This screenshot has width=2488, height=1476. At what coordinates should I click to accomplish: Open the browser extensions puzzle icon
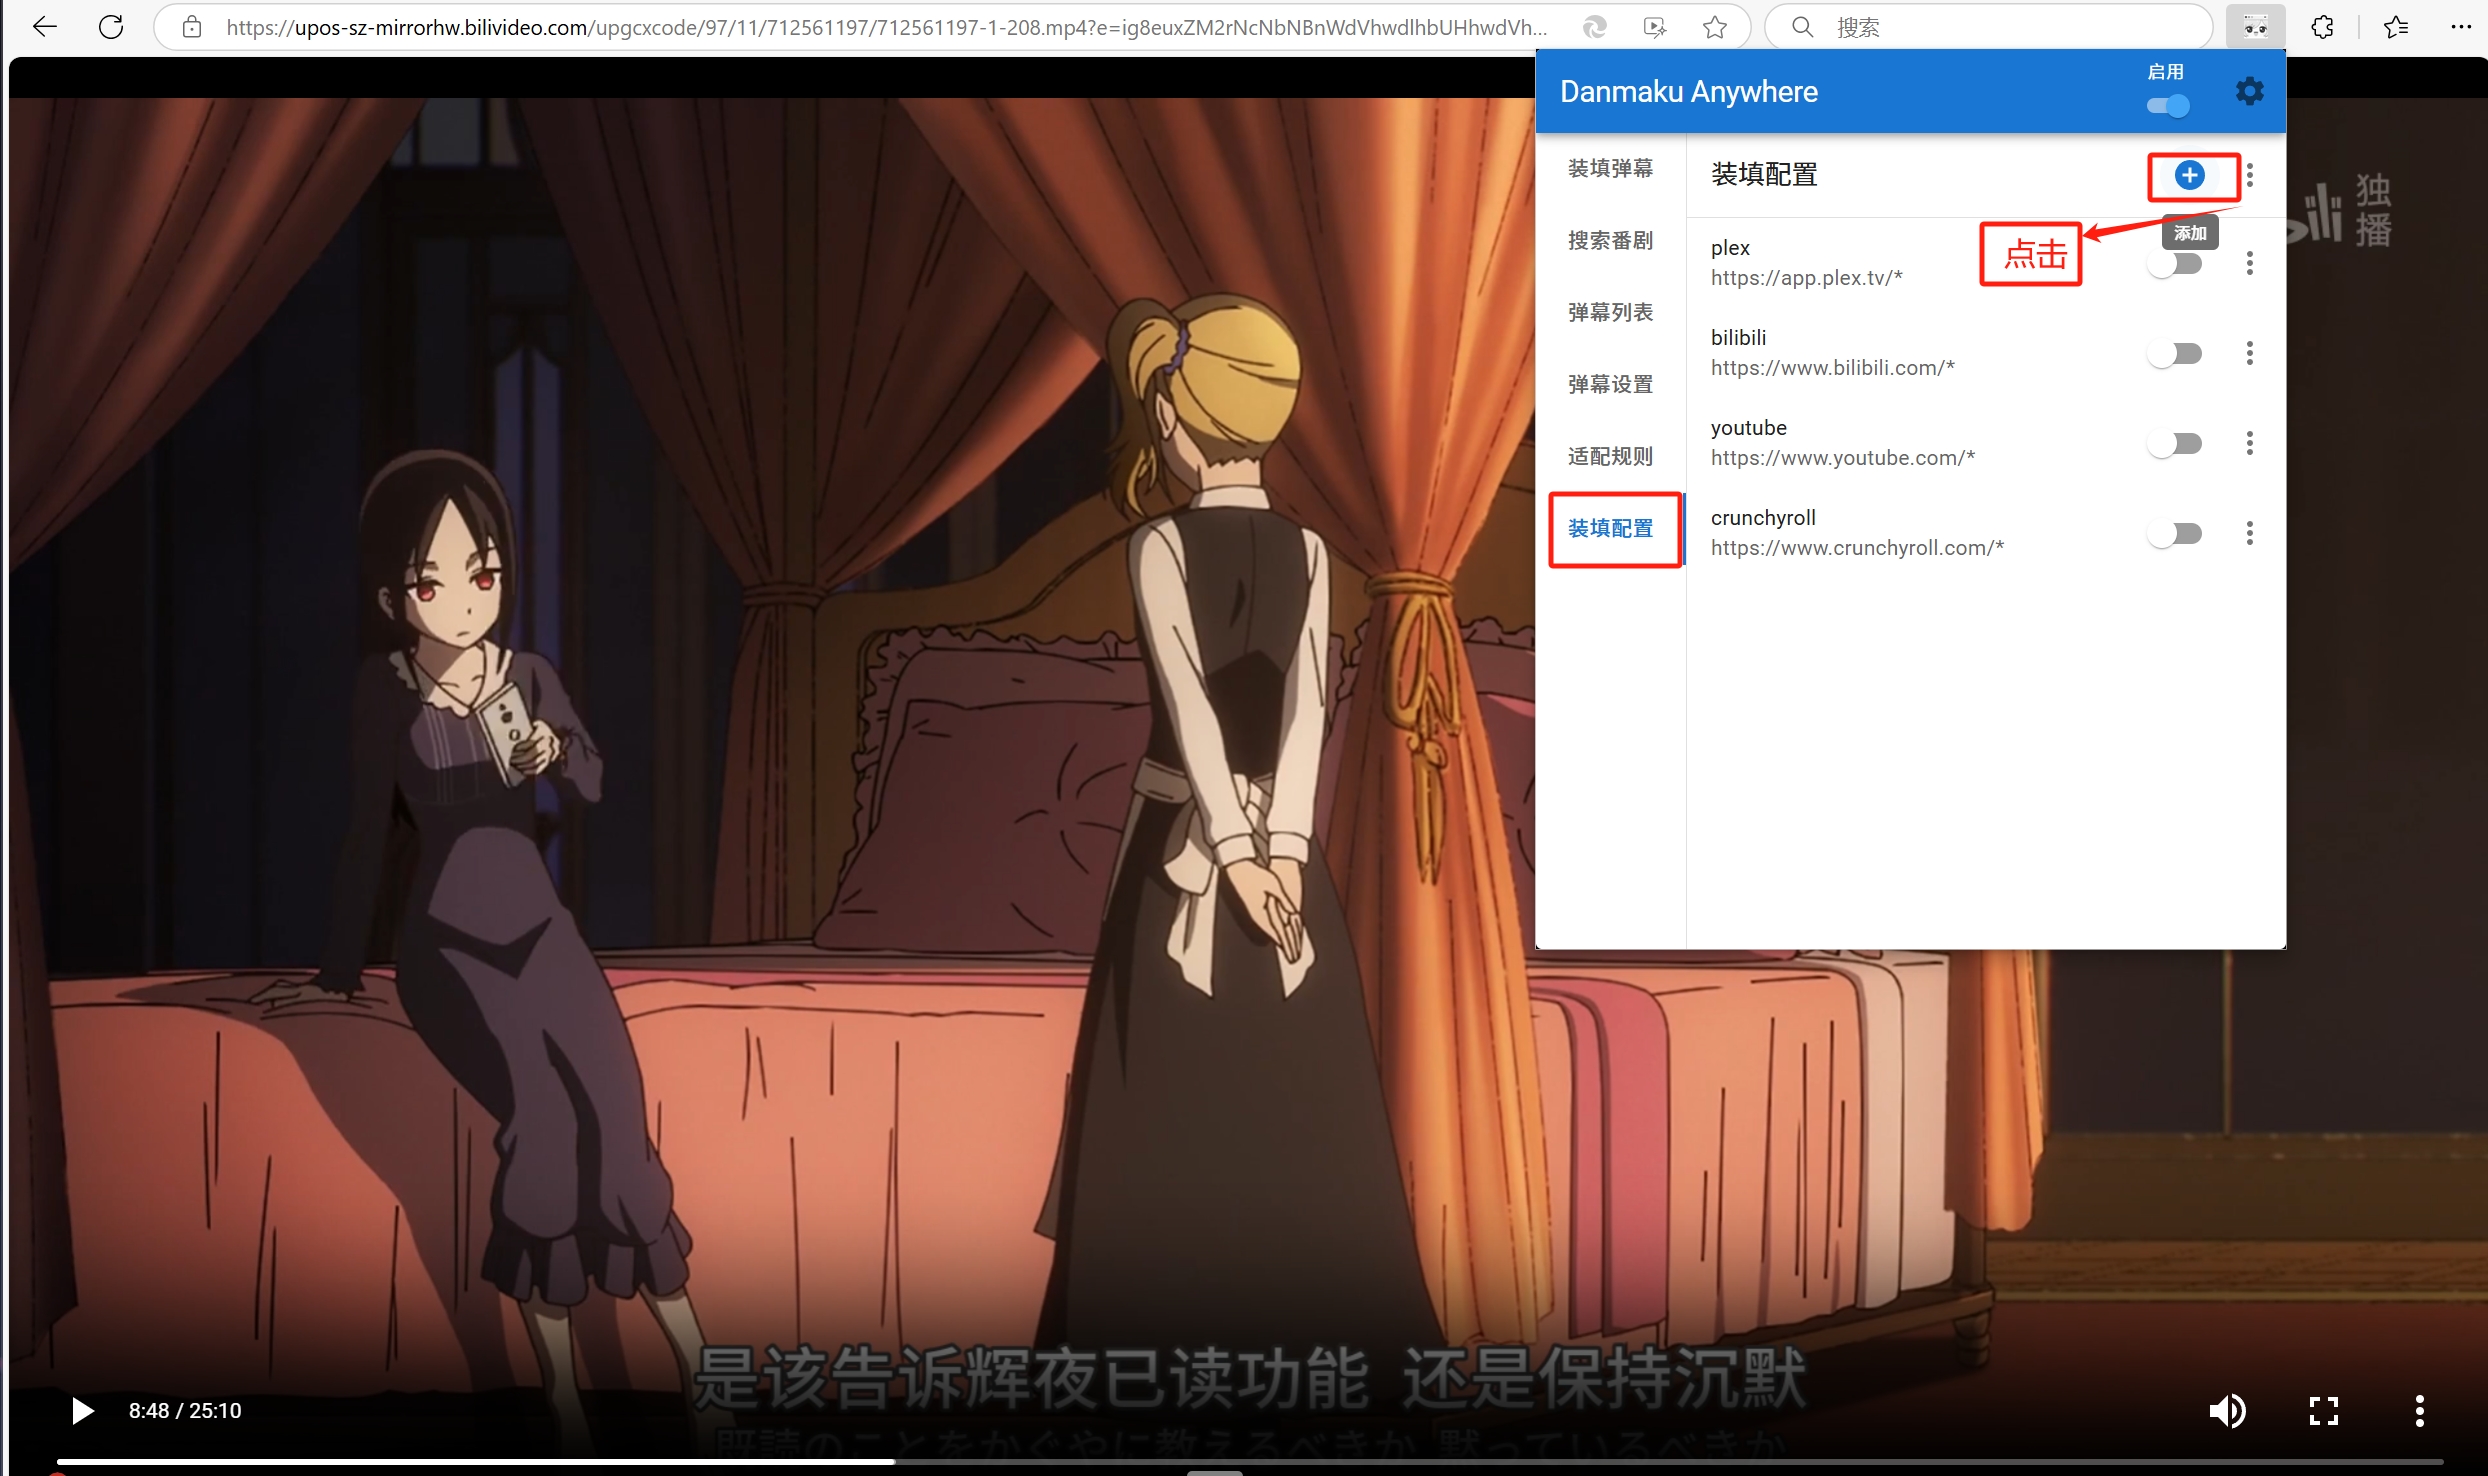click(2322, 27)
